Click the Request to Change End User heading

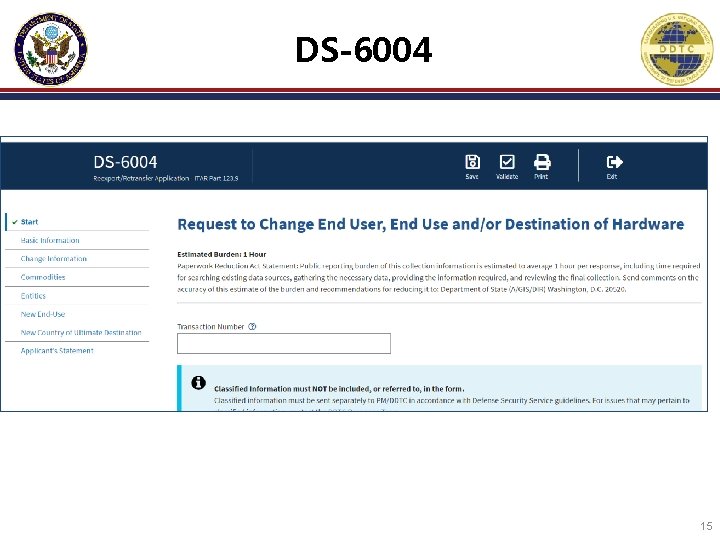431,224
